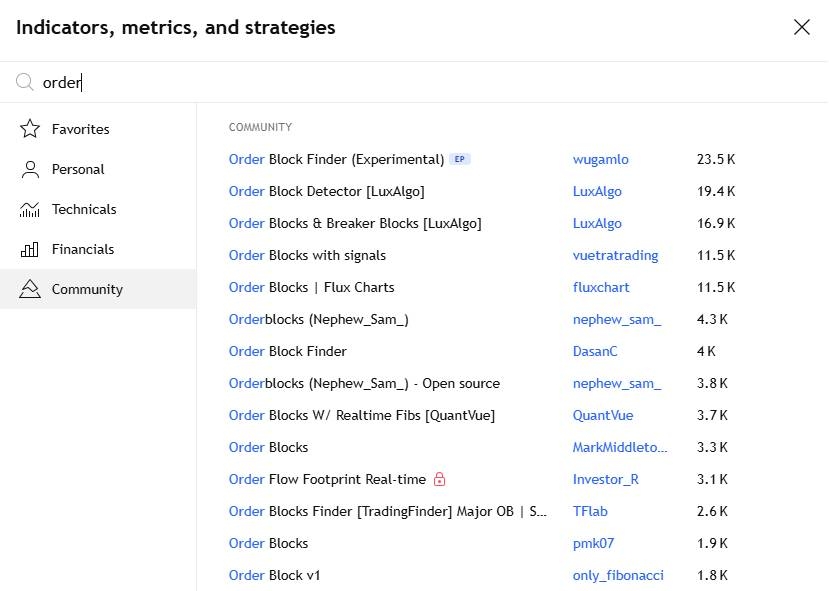The image size is (829, 591).
Task: Open author profile QuantVue
Action: click(603, 415)
